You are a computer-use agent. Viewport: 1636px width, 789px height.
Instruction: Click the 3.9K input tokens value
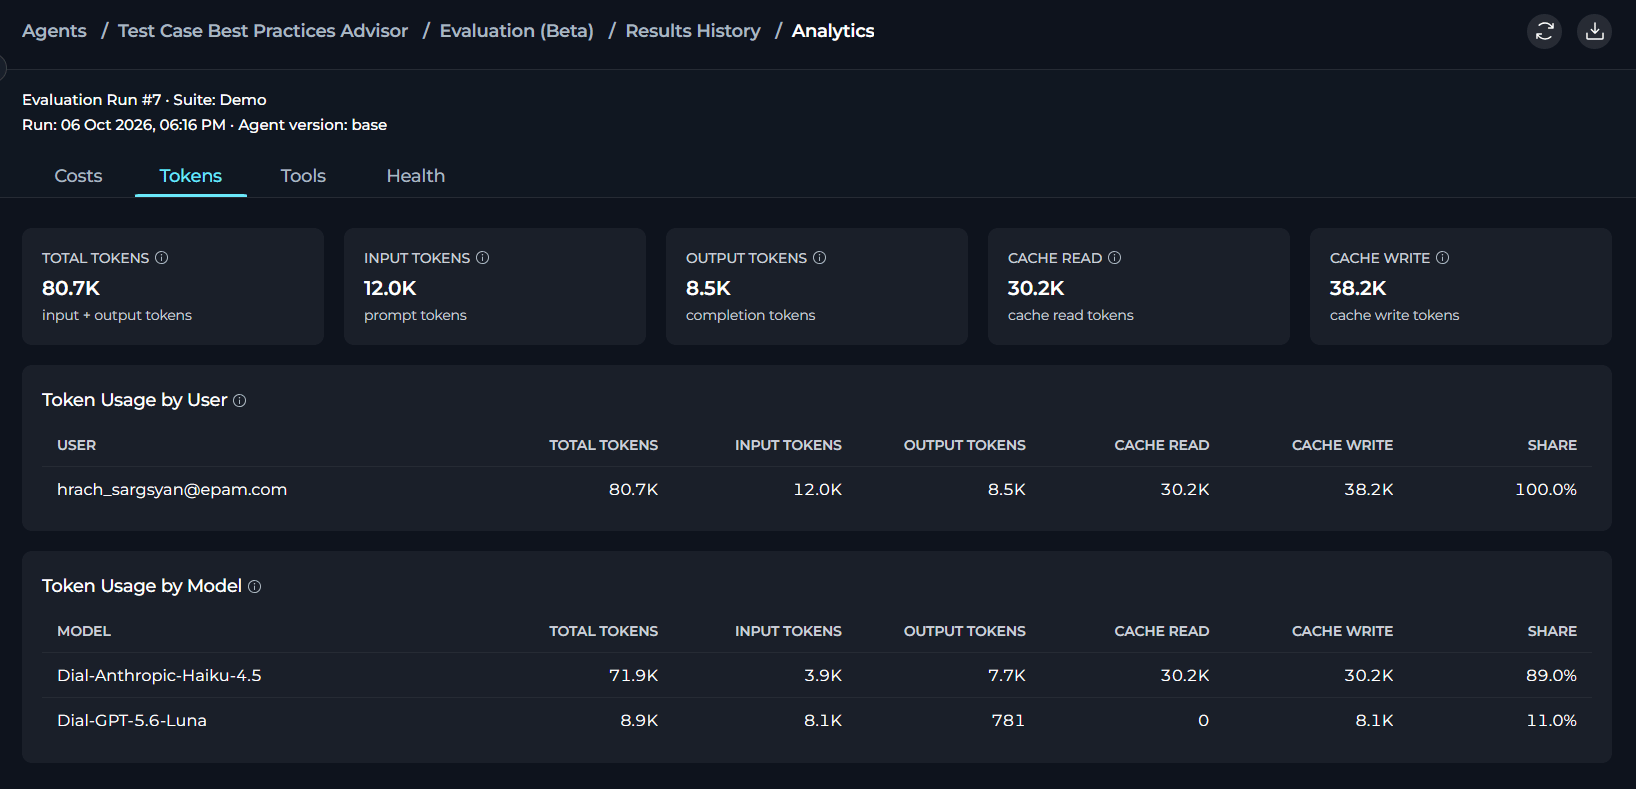[823, 675]
